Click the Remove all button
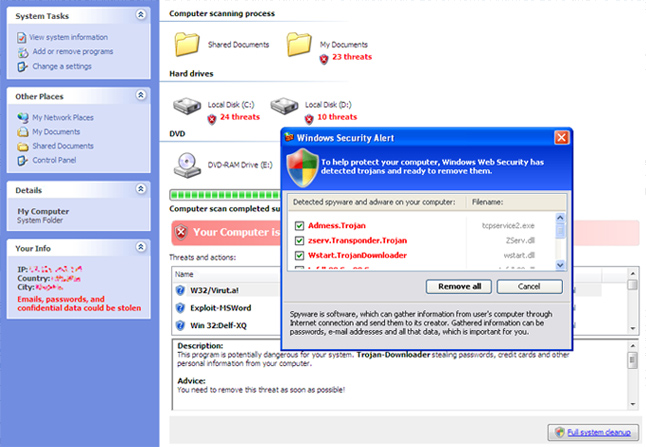Viewport: 646px width, 447px height. (x=459, y=287)
